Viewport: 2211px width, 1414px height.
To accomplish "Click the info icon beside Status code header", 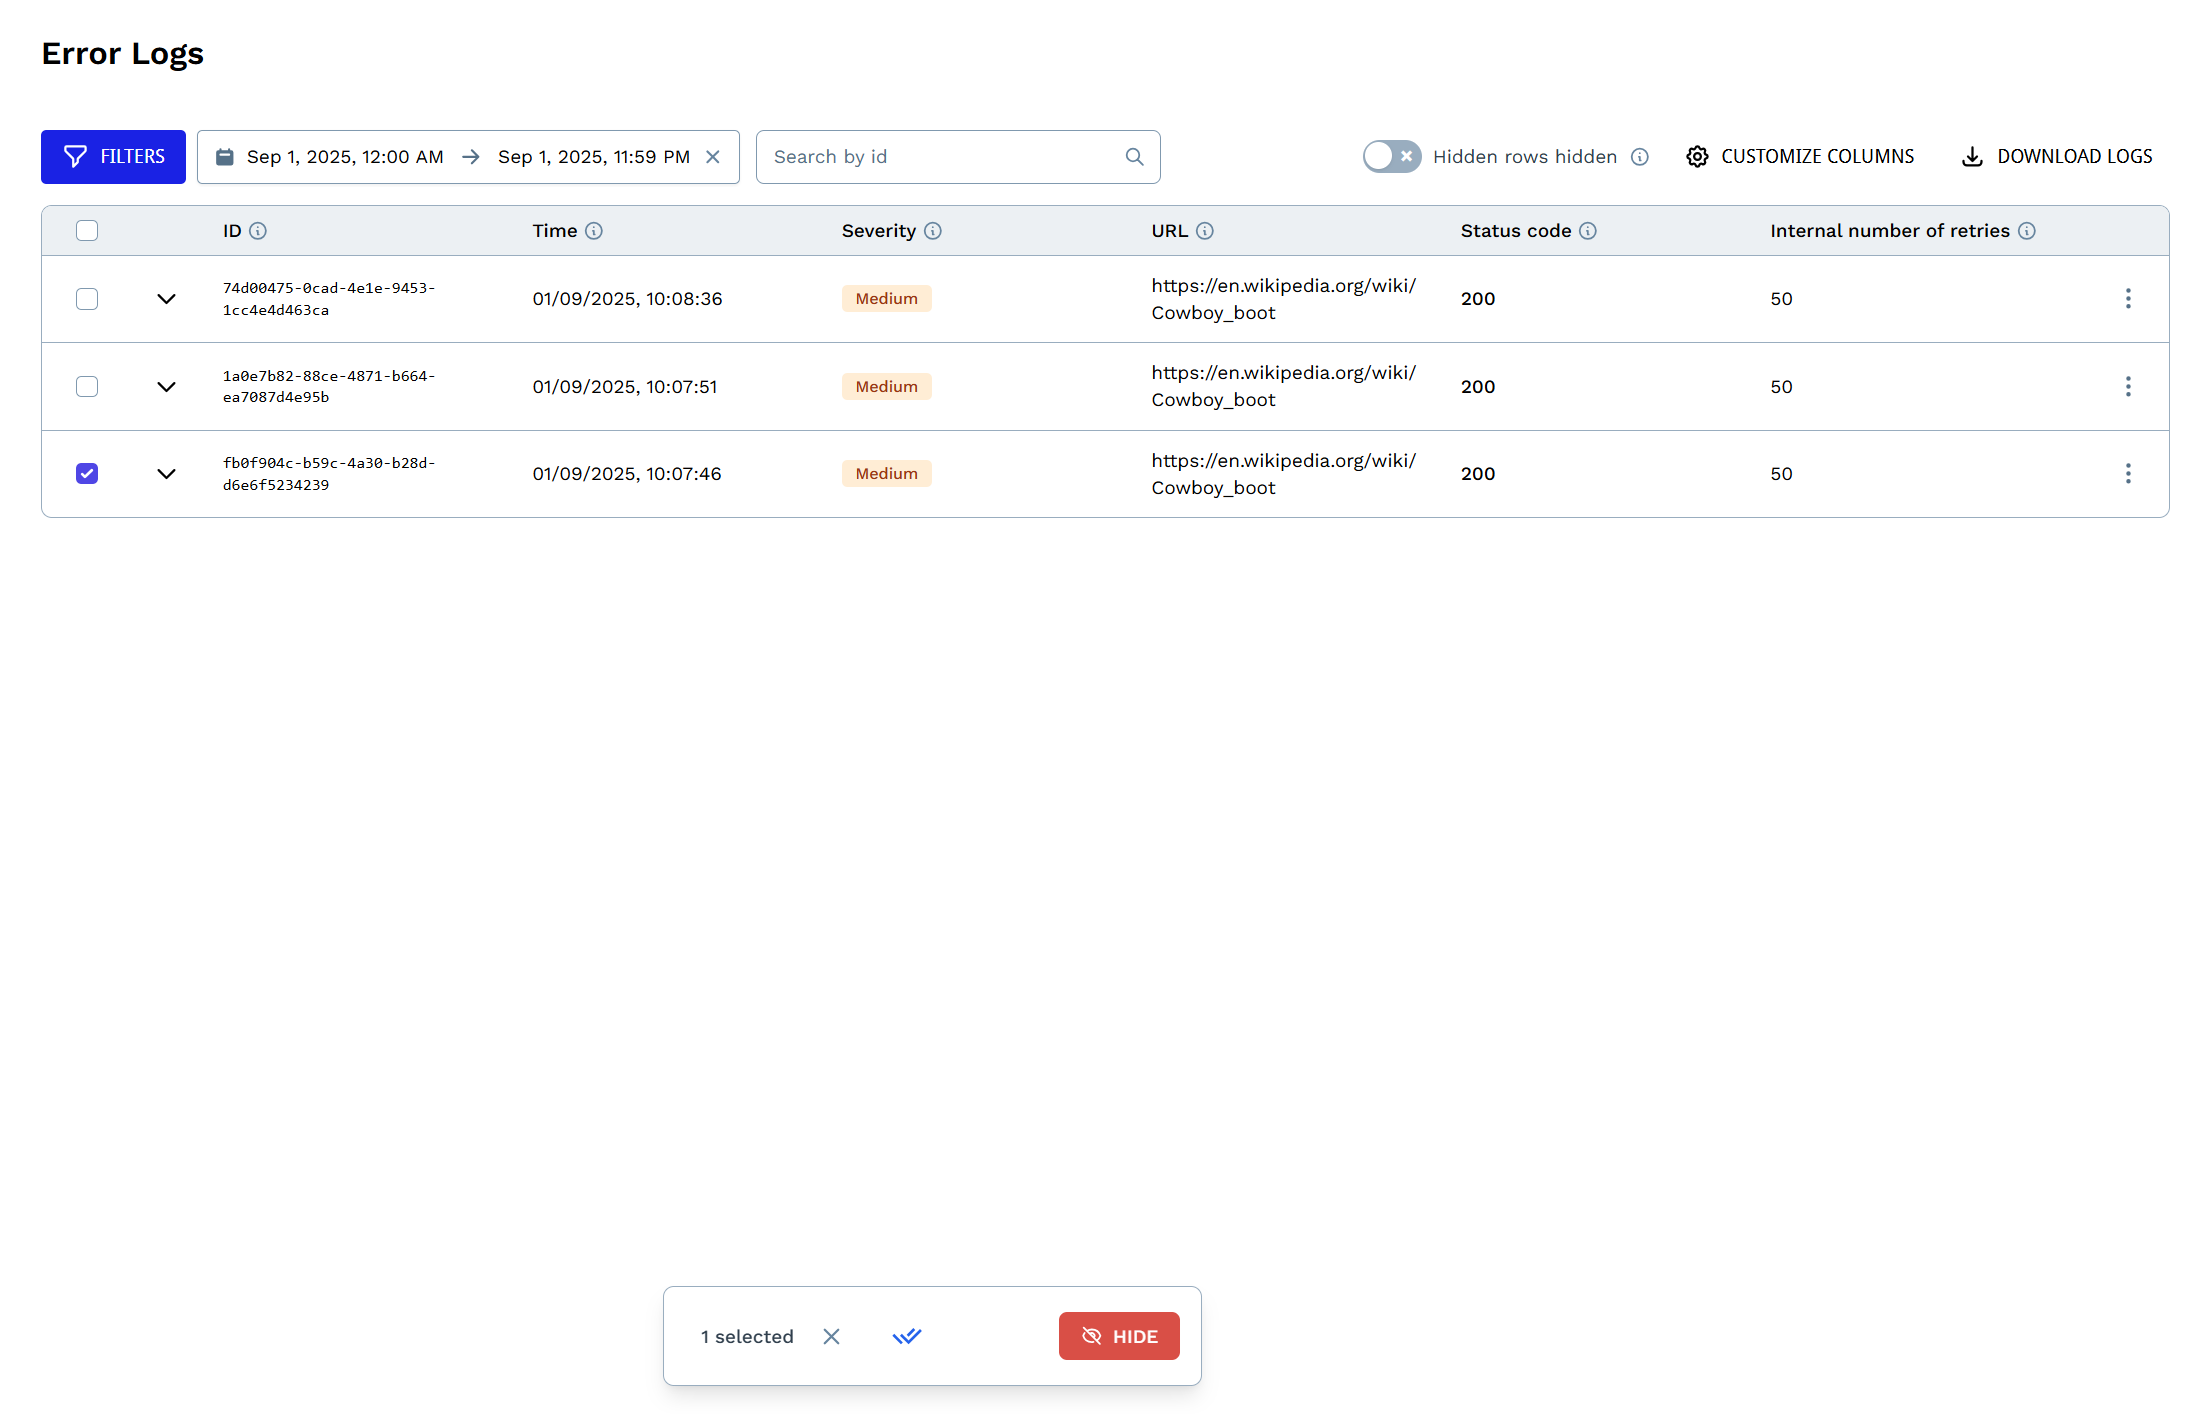I will (1587, 231).
